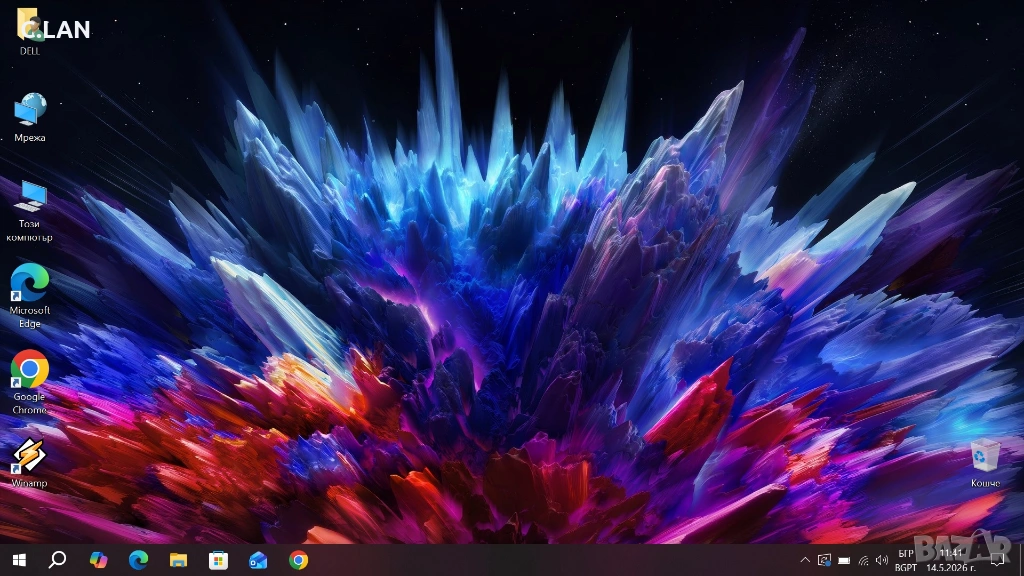Image resolution: width=1024 pixels, height=576 pixels.
Task: Launch Copilot from the taskbar
Action: (99, 560)
